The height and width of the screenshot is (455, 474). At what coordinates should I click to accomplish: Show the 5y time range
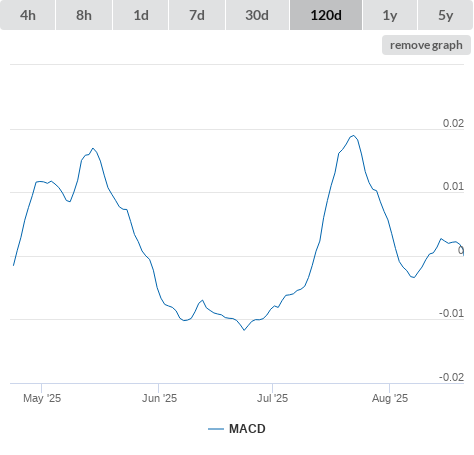pos(445,15)
